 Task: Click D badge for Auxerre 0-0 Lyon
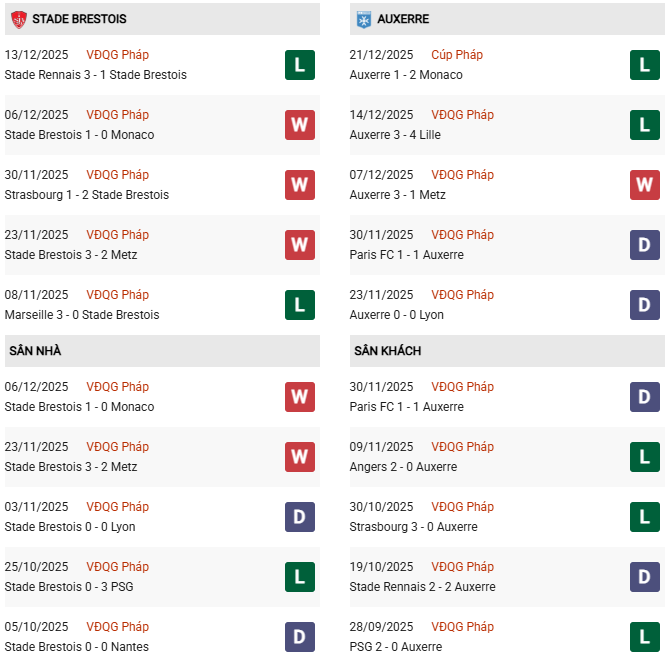(644, 305)
